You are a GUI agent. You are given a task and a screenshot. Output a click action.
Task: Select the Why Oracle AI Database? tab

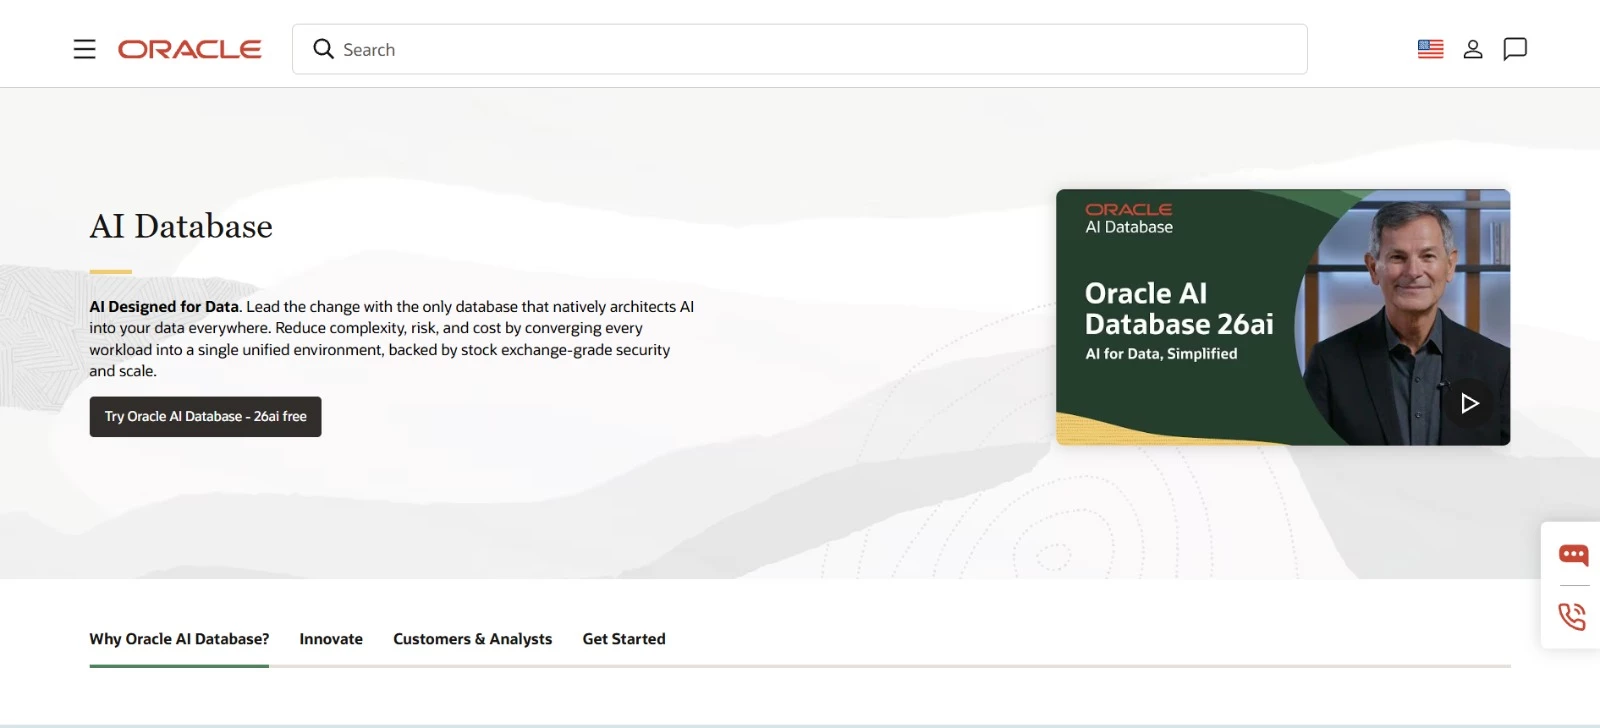pos(179,639)
